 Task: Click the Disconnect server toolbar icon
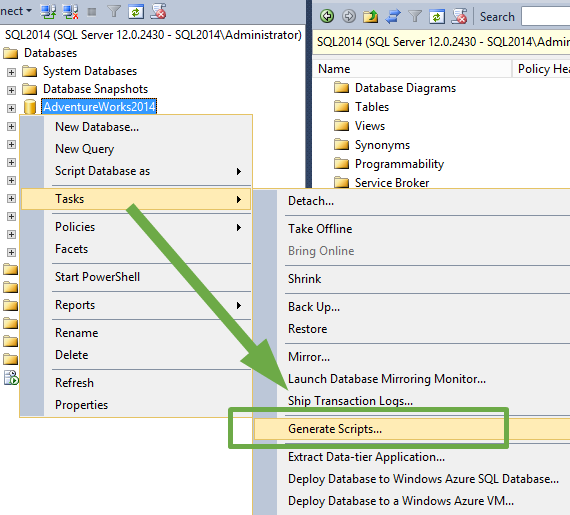pos(70,12)
